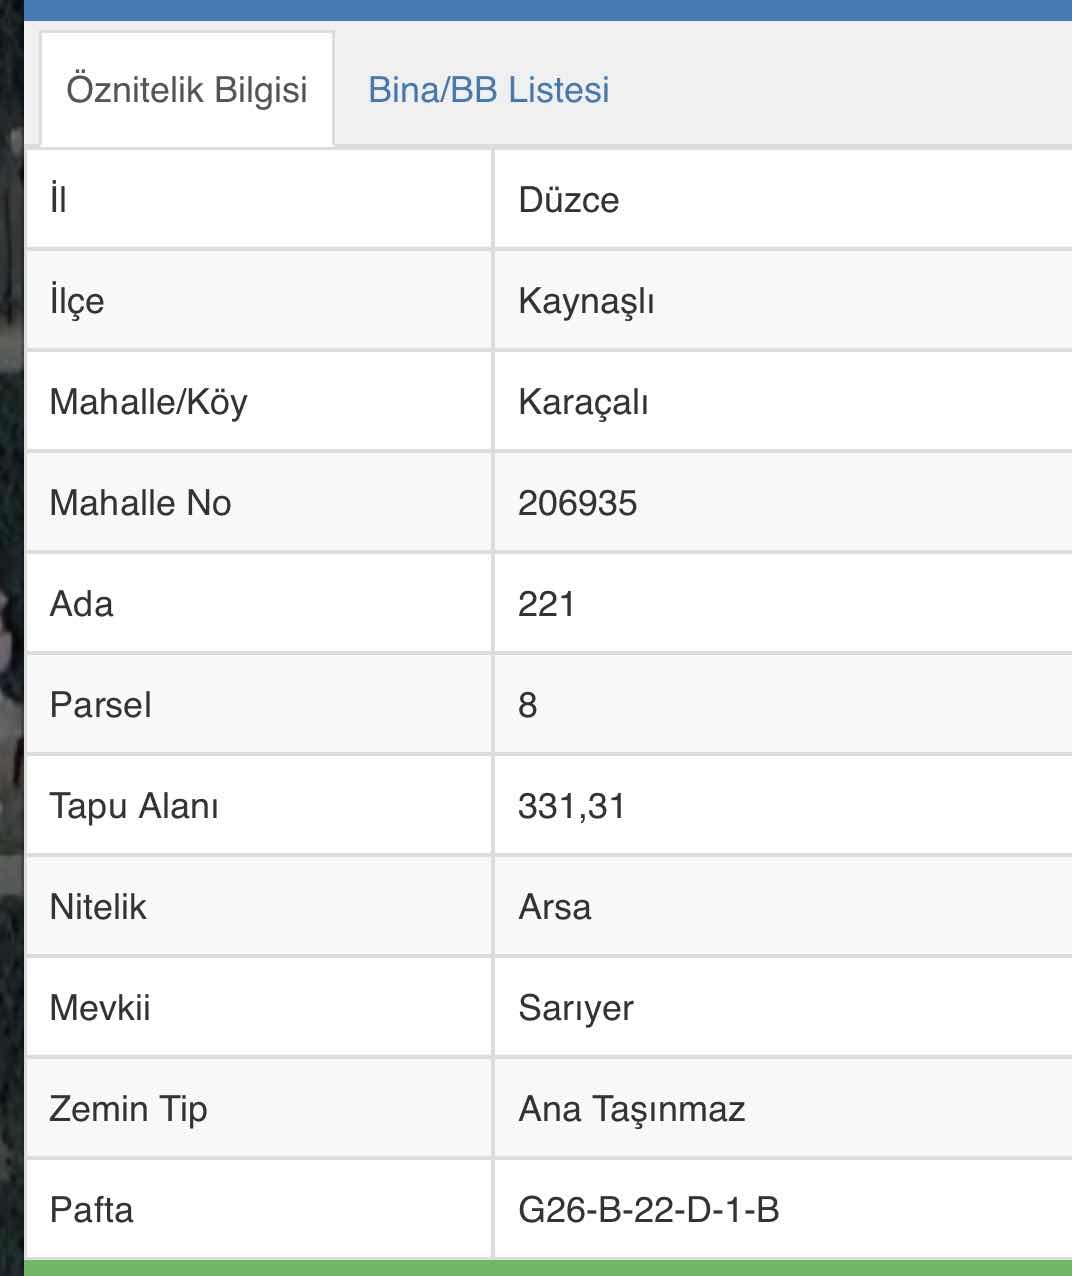Viewport: 1072px width, 1276px height.
Task: Select the Parsel value 8
Action: 528,705
